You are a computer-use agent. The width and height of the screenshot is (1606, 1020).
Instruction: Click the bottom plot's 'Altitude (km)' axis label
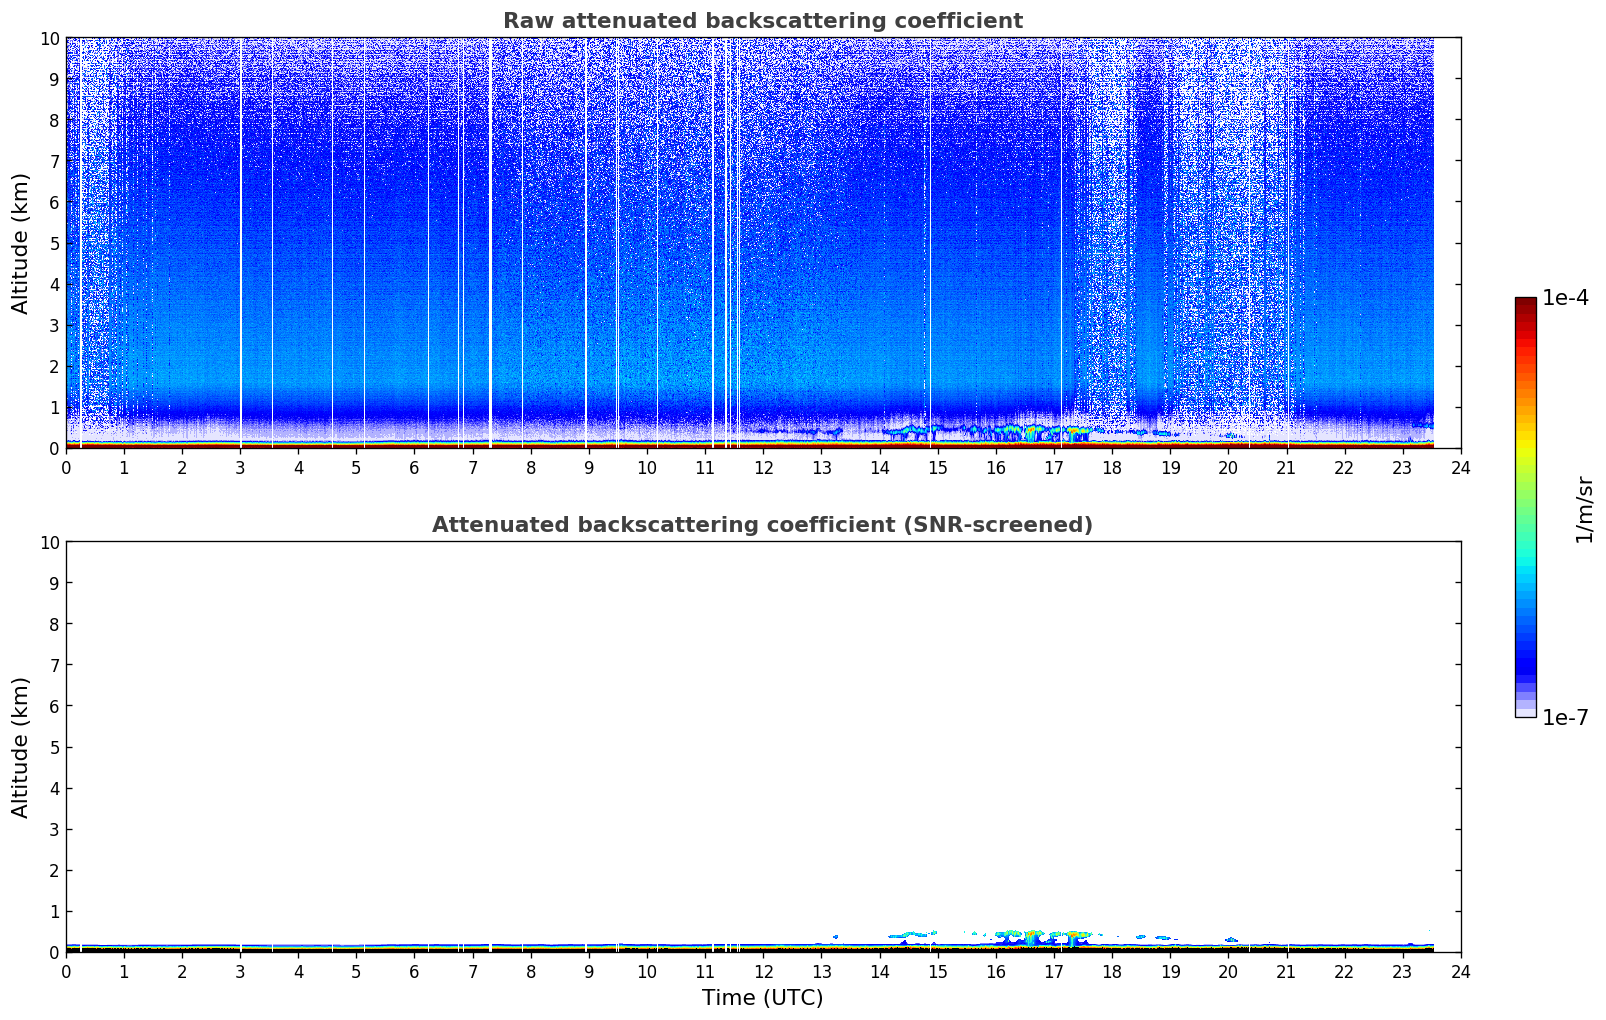coord(21,747)
